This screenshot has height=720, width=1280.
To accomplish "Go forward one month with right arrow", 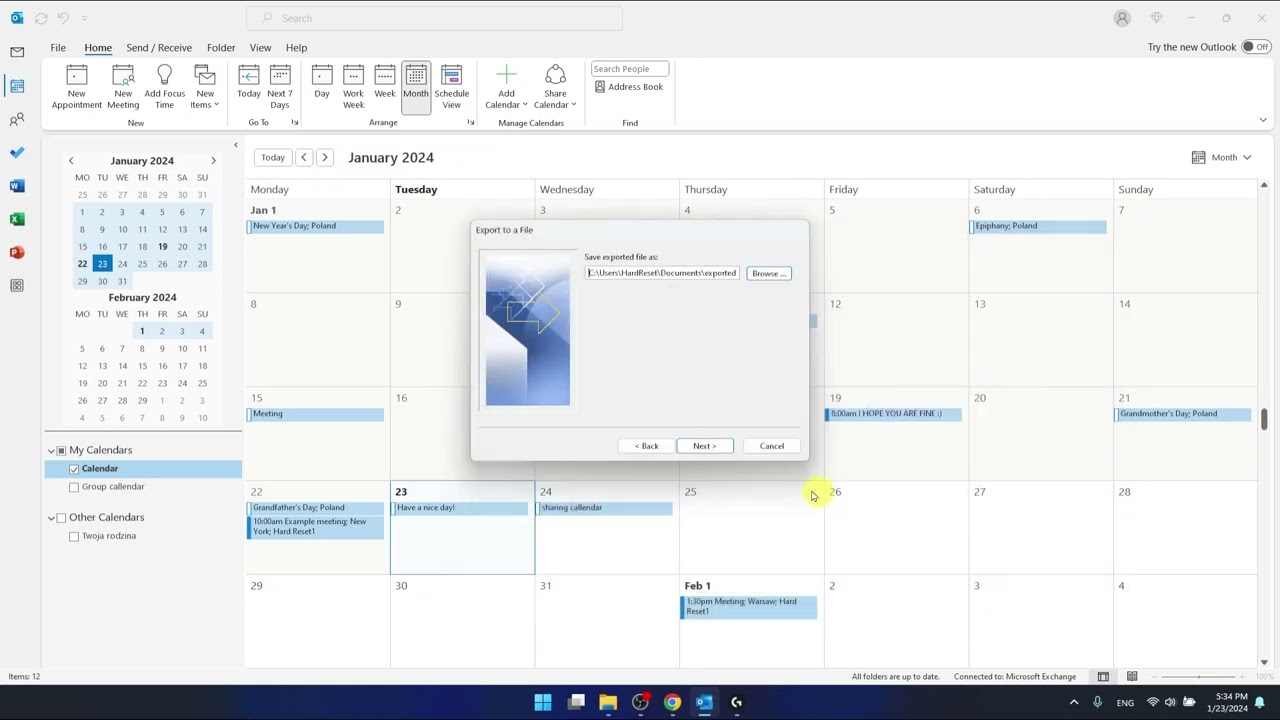I will 325,158.
